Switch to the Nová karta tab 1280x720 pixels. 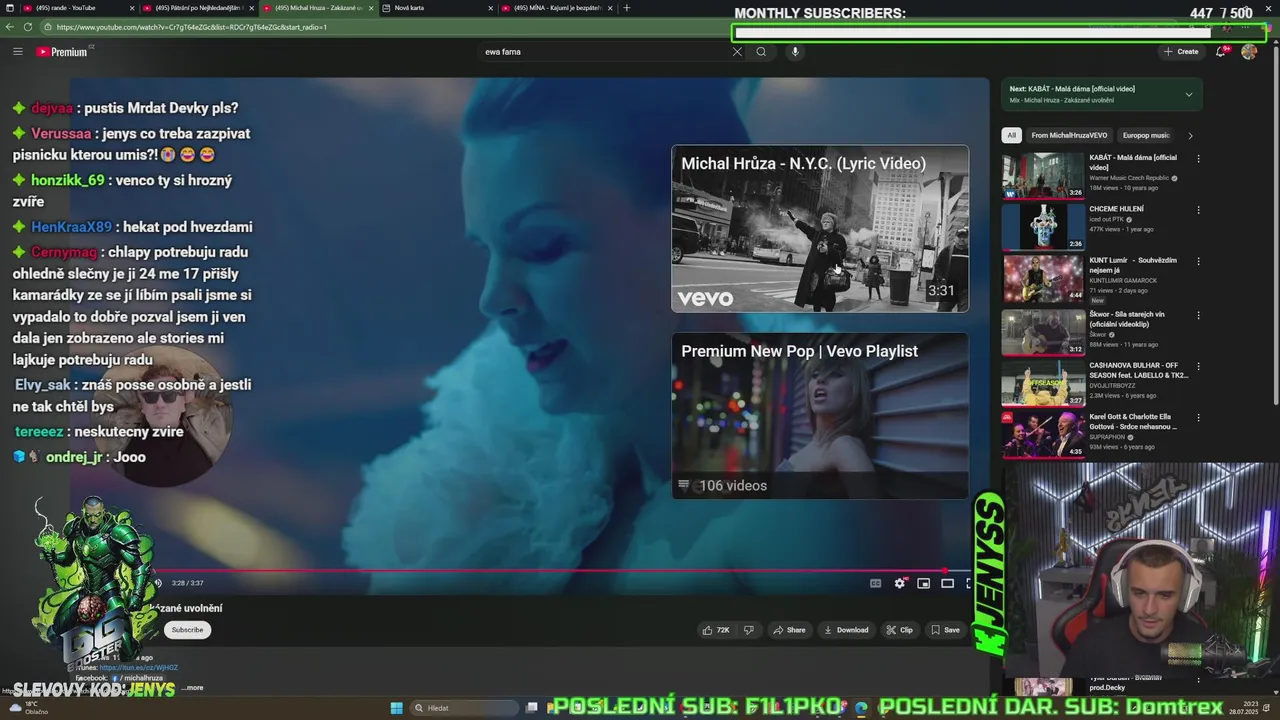435,8
